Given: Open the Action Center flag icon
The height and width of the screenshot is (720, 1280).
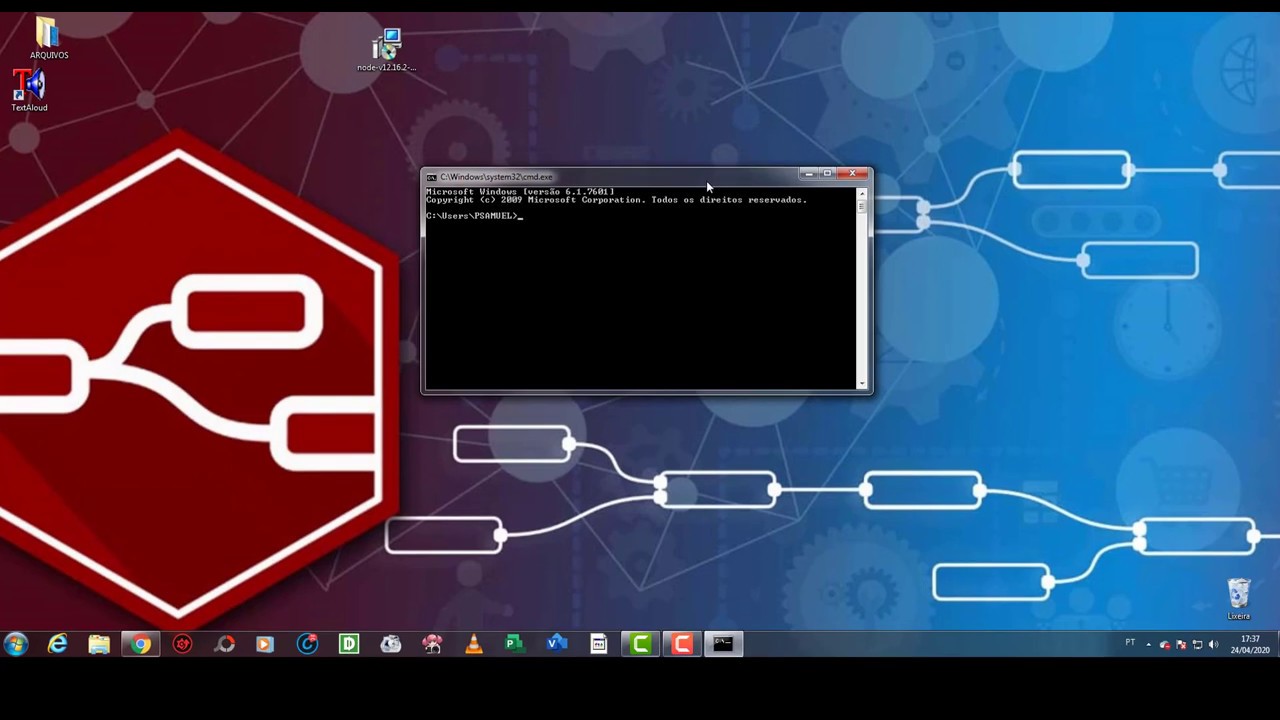Looking at the screenshot, I should point(1181,645).
